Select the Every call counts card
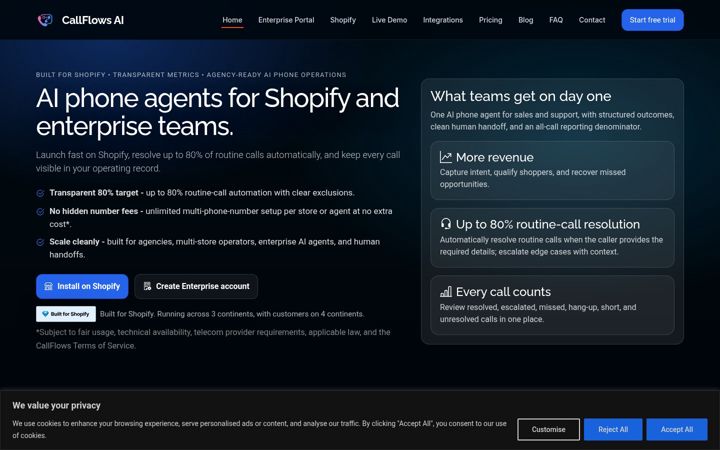720x450 pixels. click(552, 305)
